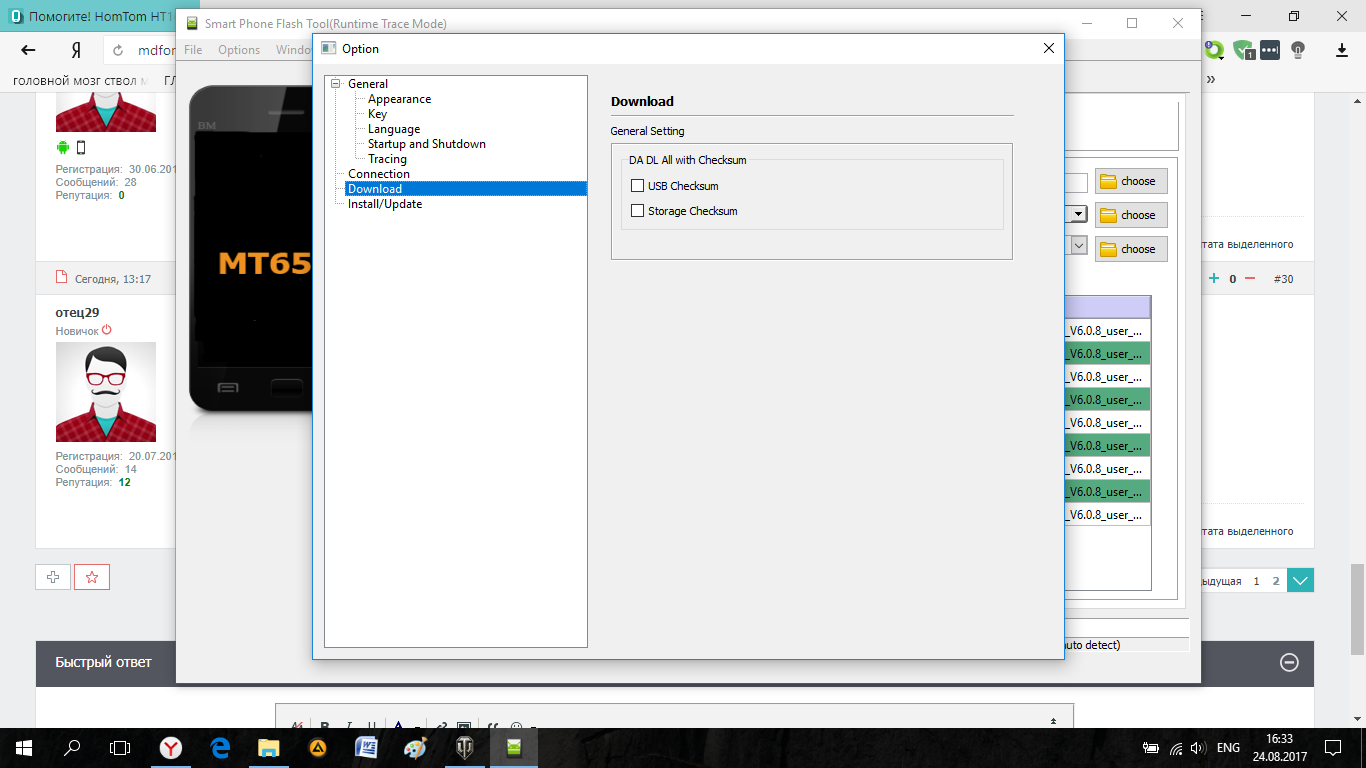1366x768 pixels.
Task: Open World of Tanks from the taskbar
Action: point(465,748)
